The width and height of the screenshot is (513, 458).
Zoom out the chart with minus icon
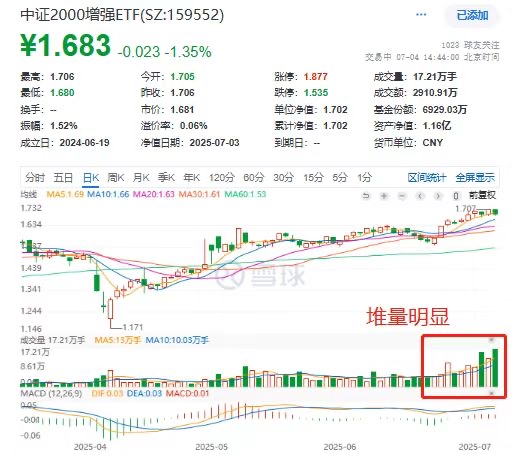click(402, 196)
